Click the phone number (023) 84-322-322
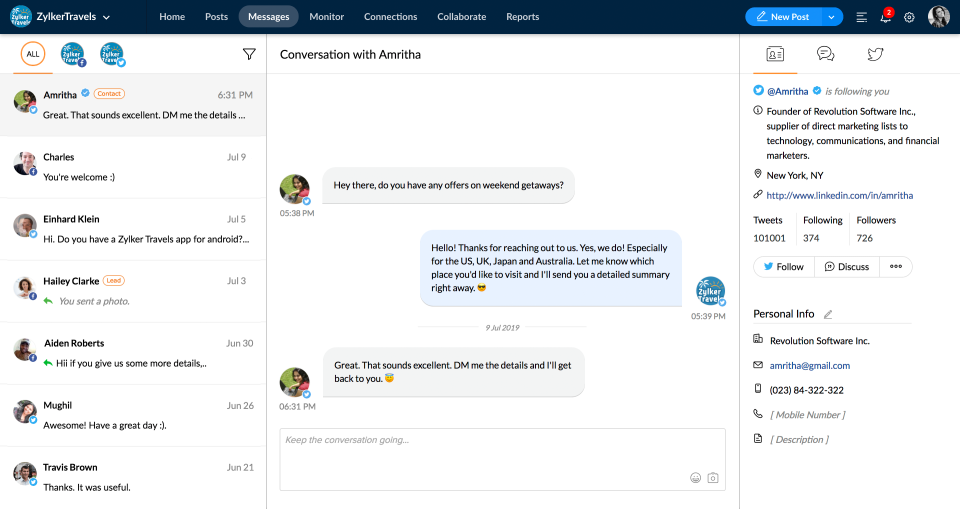This screenshot has width=960, height=509. [x=806, y=390]
